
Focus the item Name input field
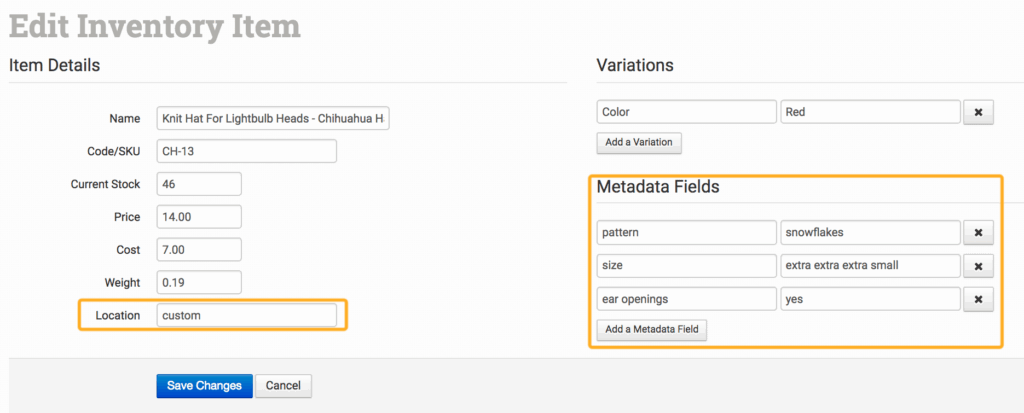[x=273, y=119]
